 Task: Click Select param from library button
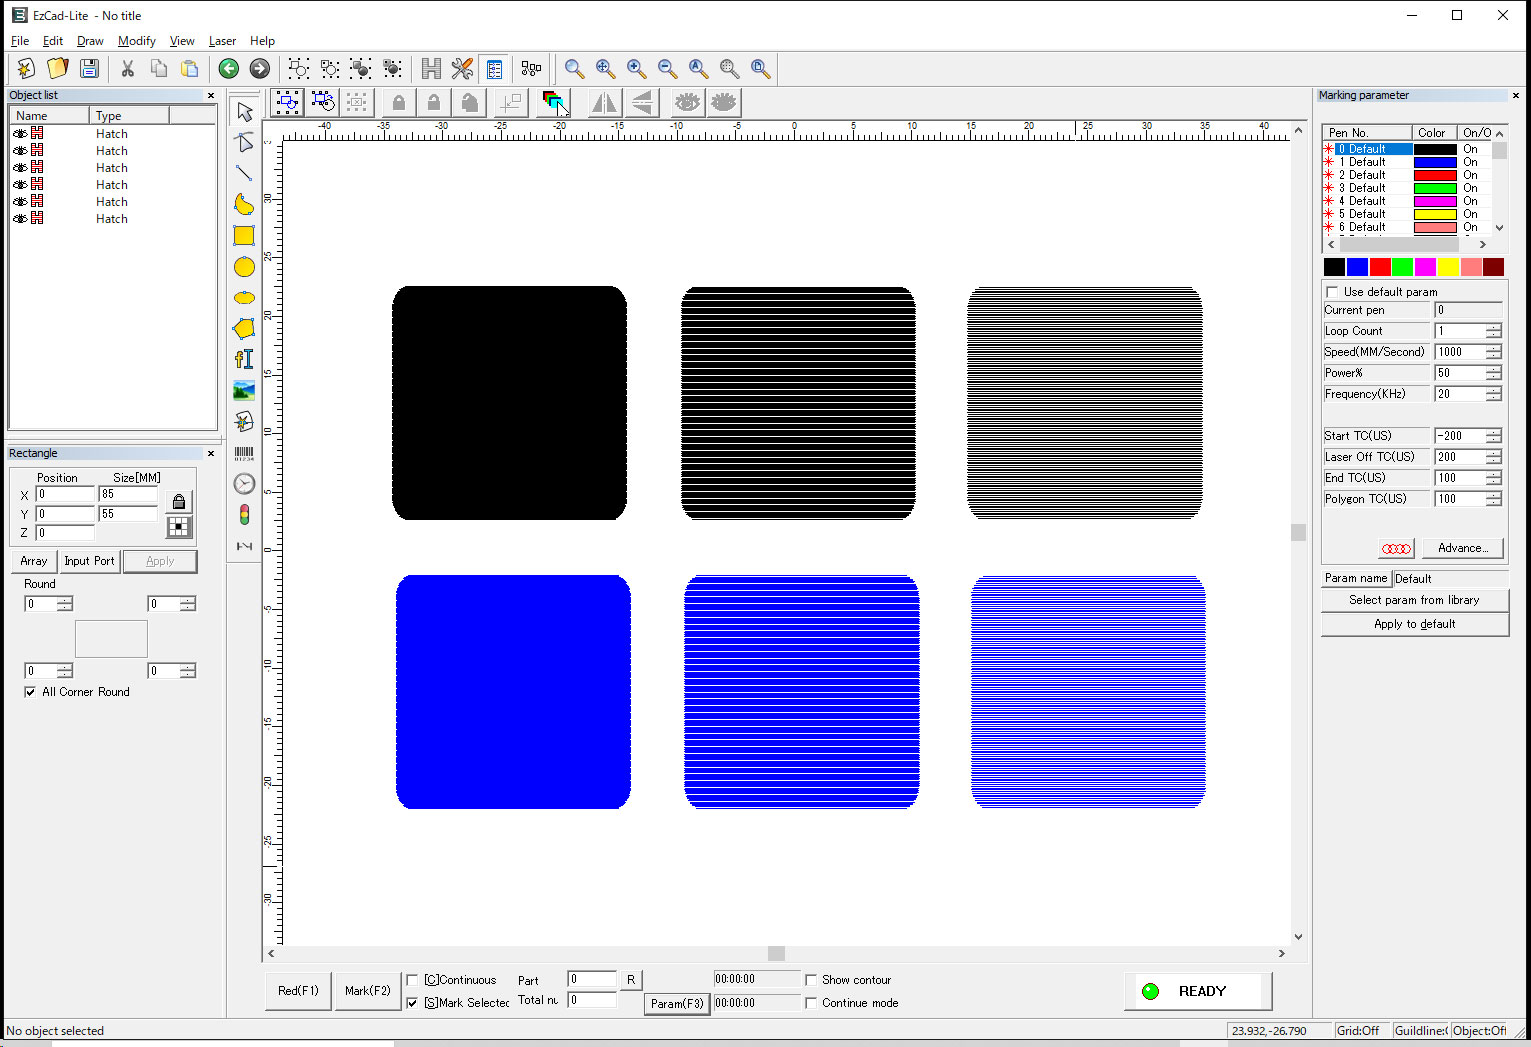(1414, 600)
